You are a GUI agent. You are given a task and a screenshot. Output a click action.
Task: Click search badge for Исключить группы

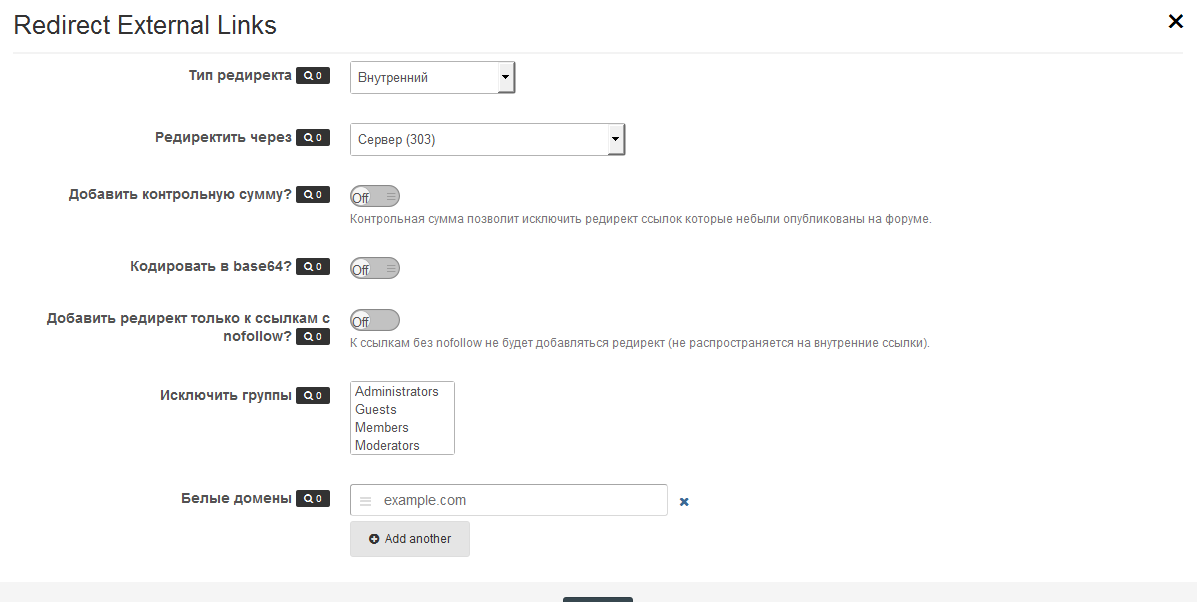coord(312,396)
